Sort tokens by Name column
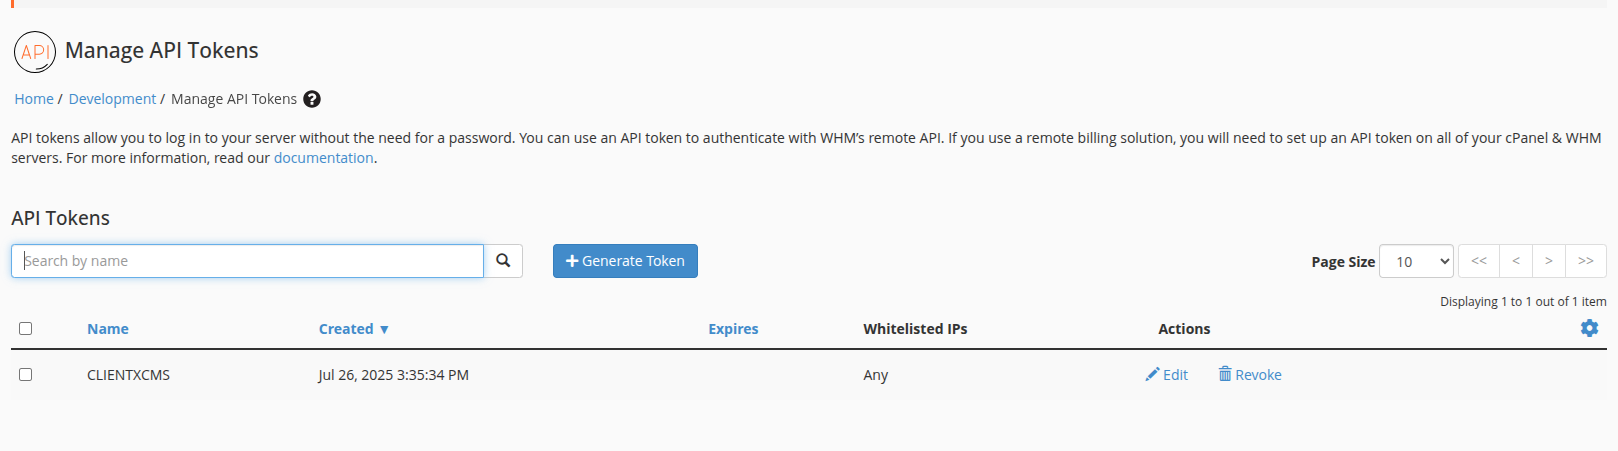This screenshot has height=451, width=1618. (108, 329)
